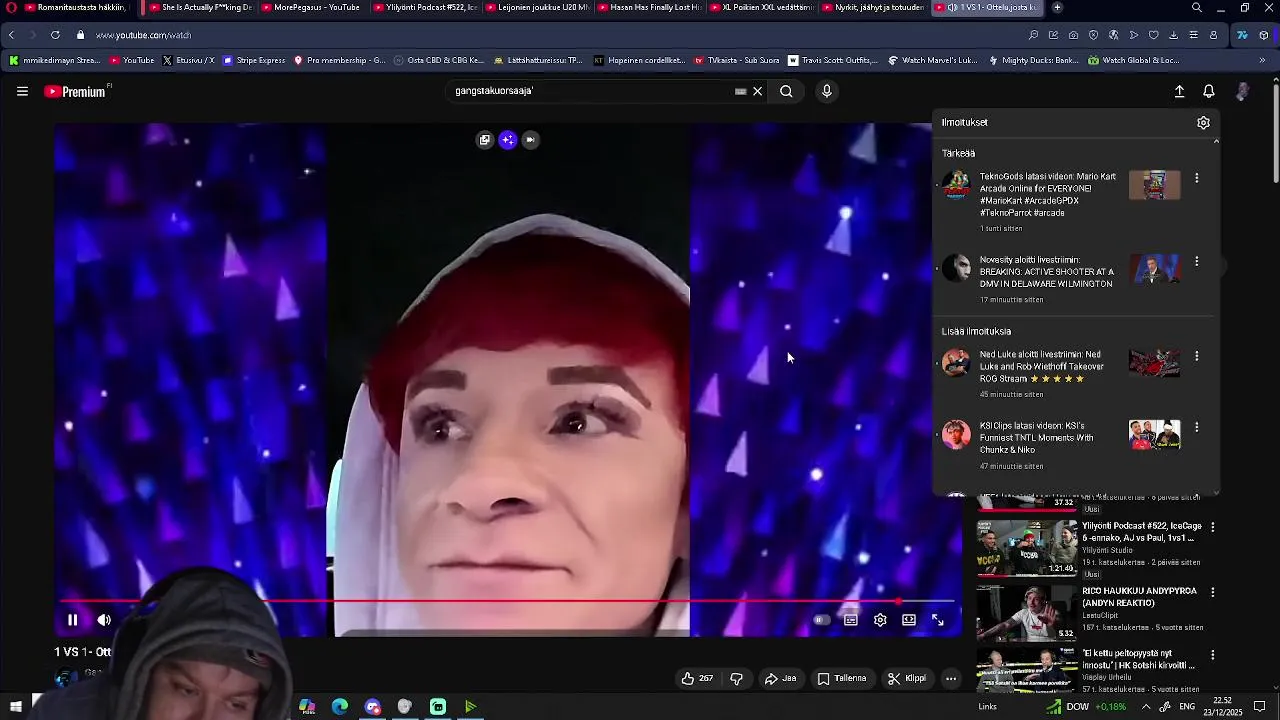Open the Opera menu logo
Viewport: 1280px width, 720px height.
(11, 7)
